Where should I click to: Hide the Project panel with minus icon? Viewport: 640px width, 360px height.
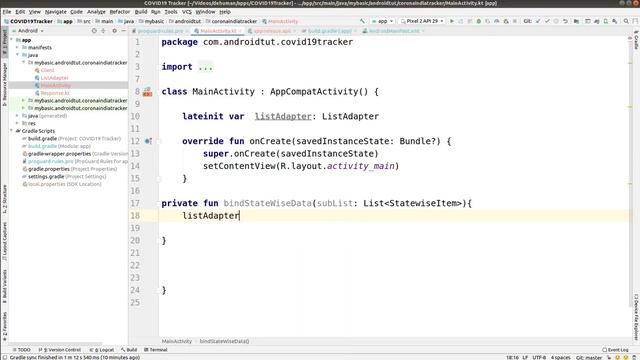coord(123,31)
